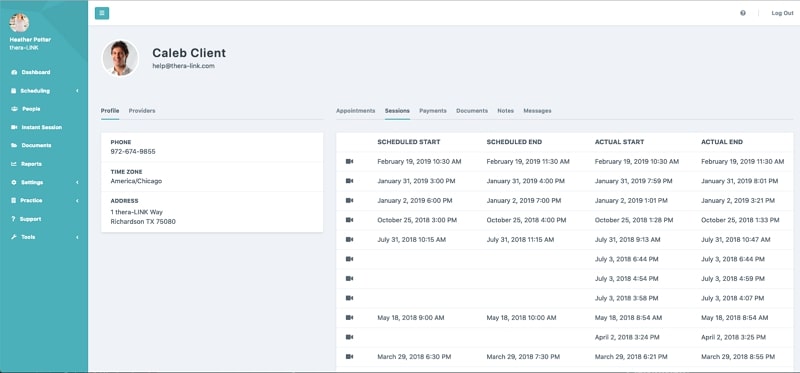Open People in the sidebar menu
The height and width of the screenshot is (373, 800).
[x=31, y=109]
